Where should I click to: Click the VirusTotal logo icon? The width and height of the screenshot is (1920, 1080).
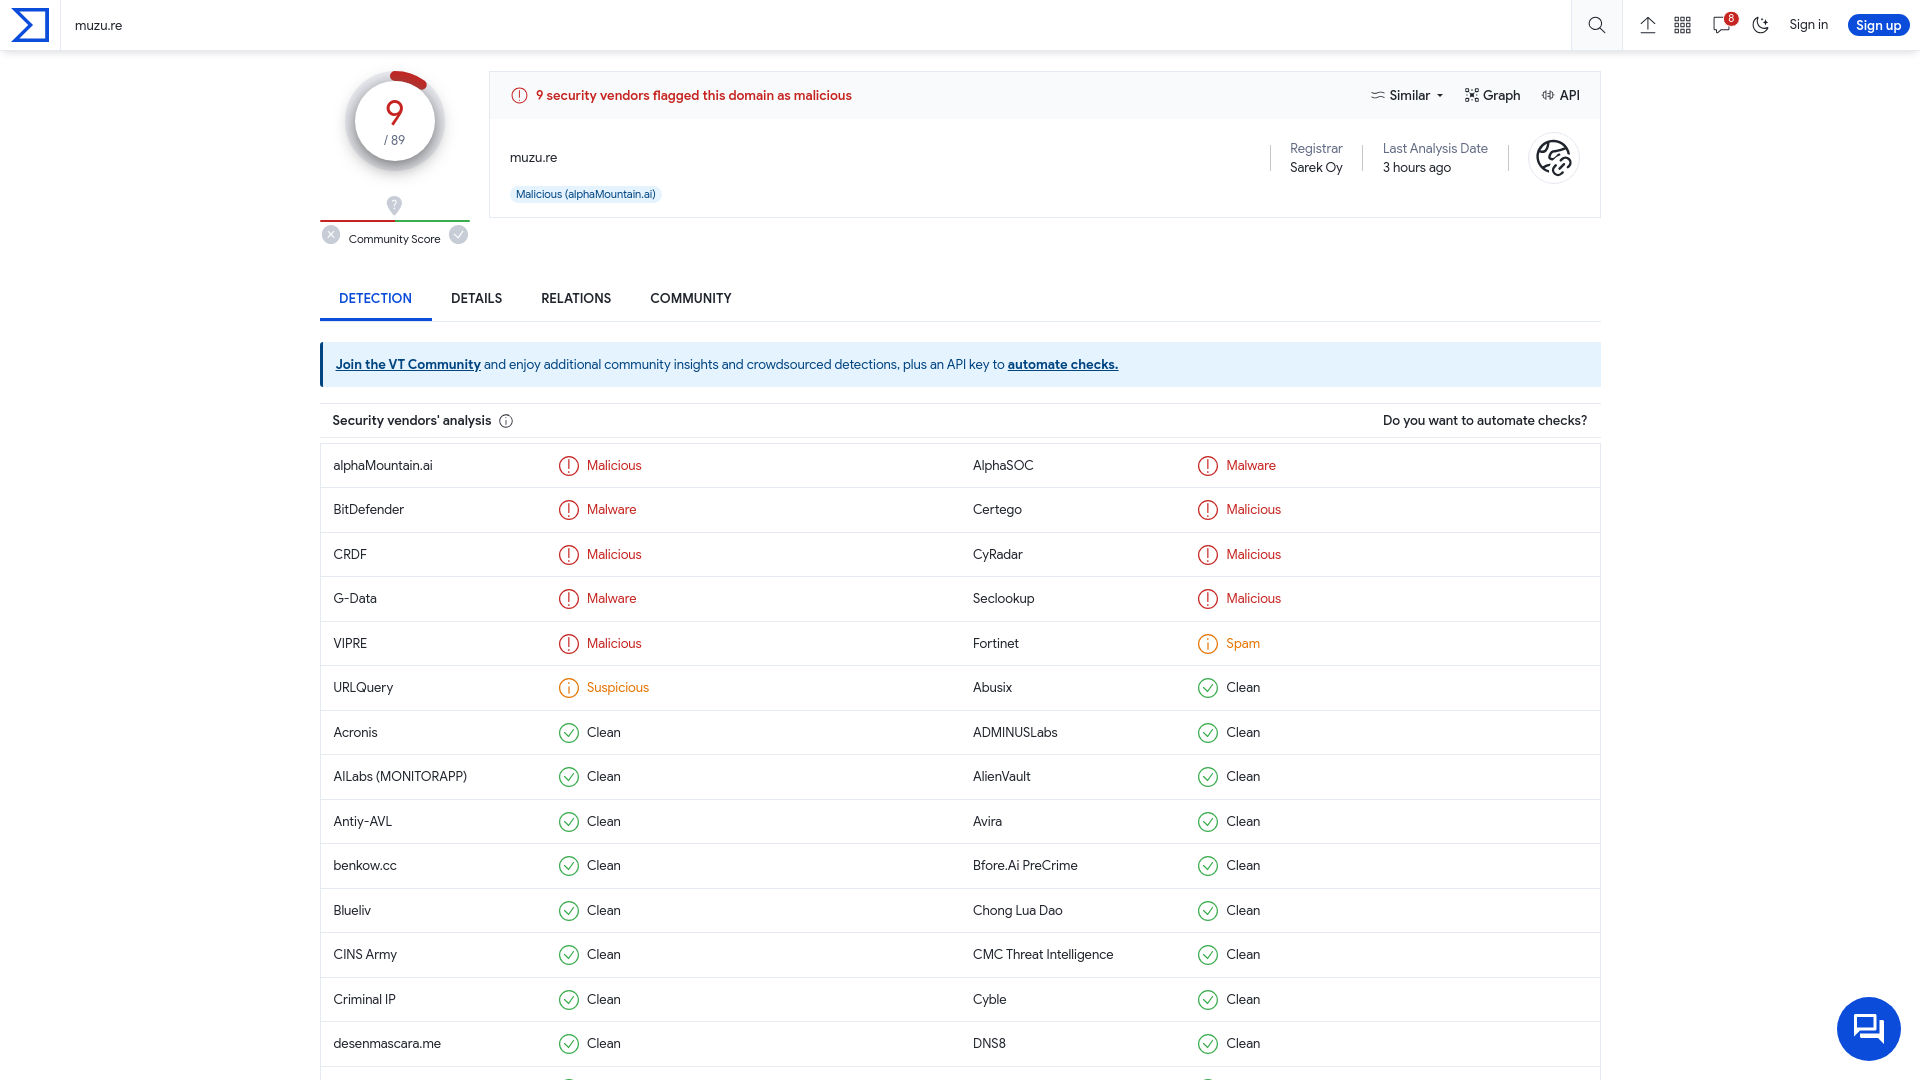pyautogui.click(x=30, y=25)
